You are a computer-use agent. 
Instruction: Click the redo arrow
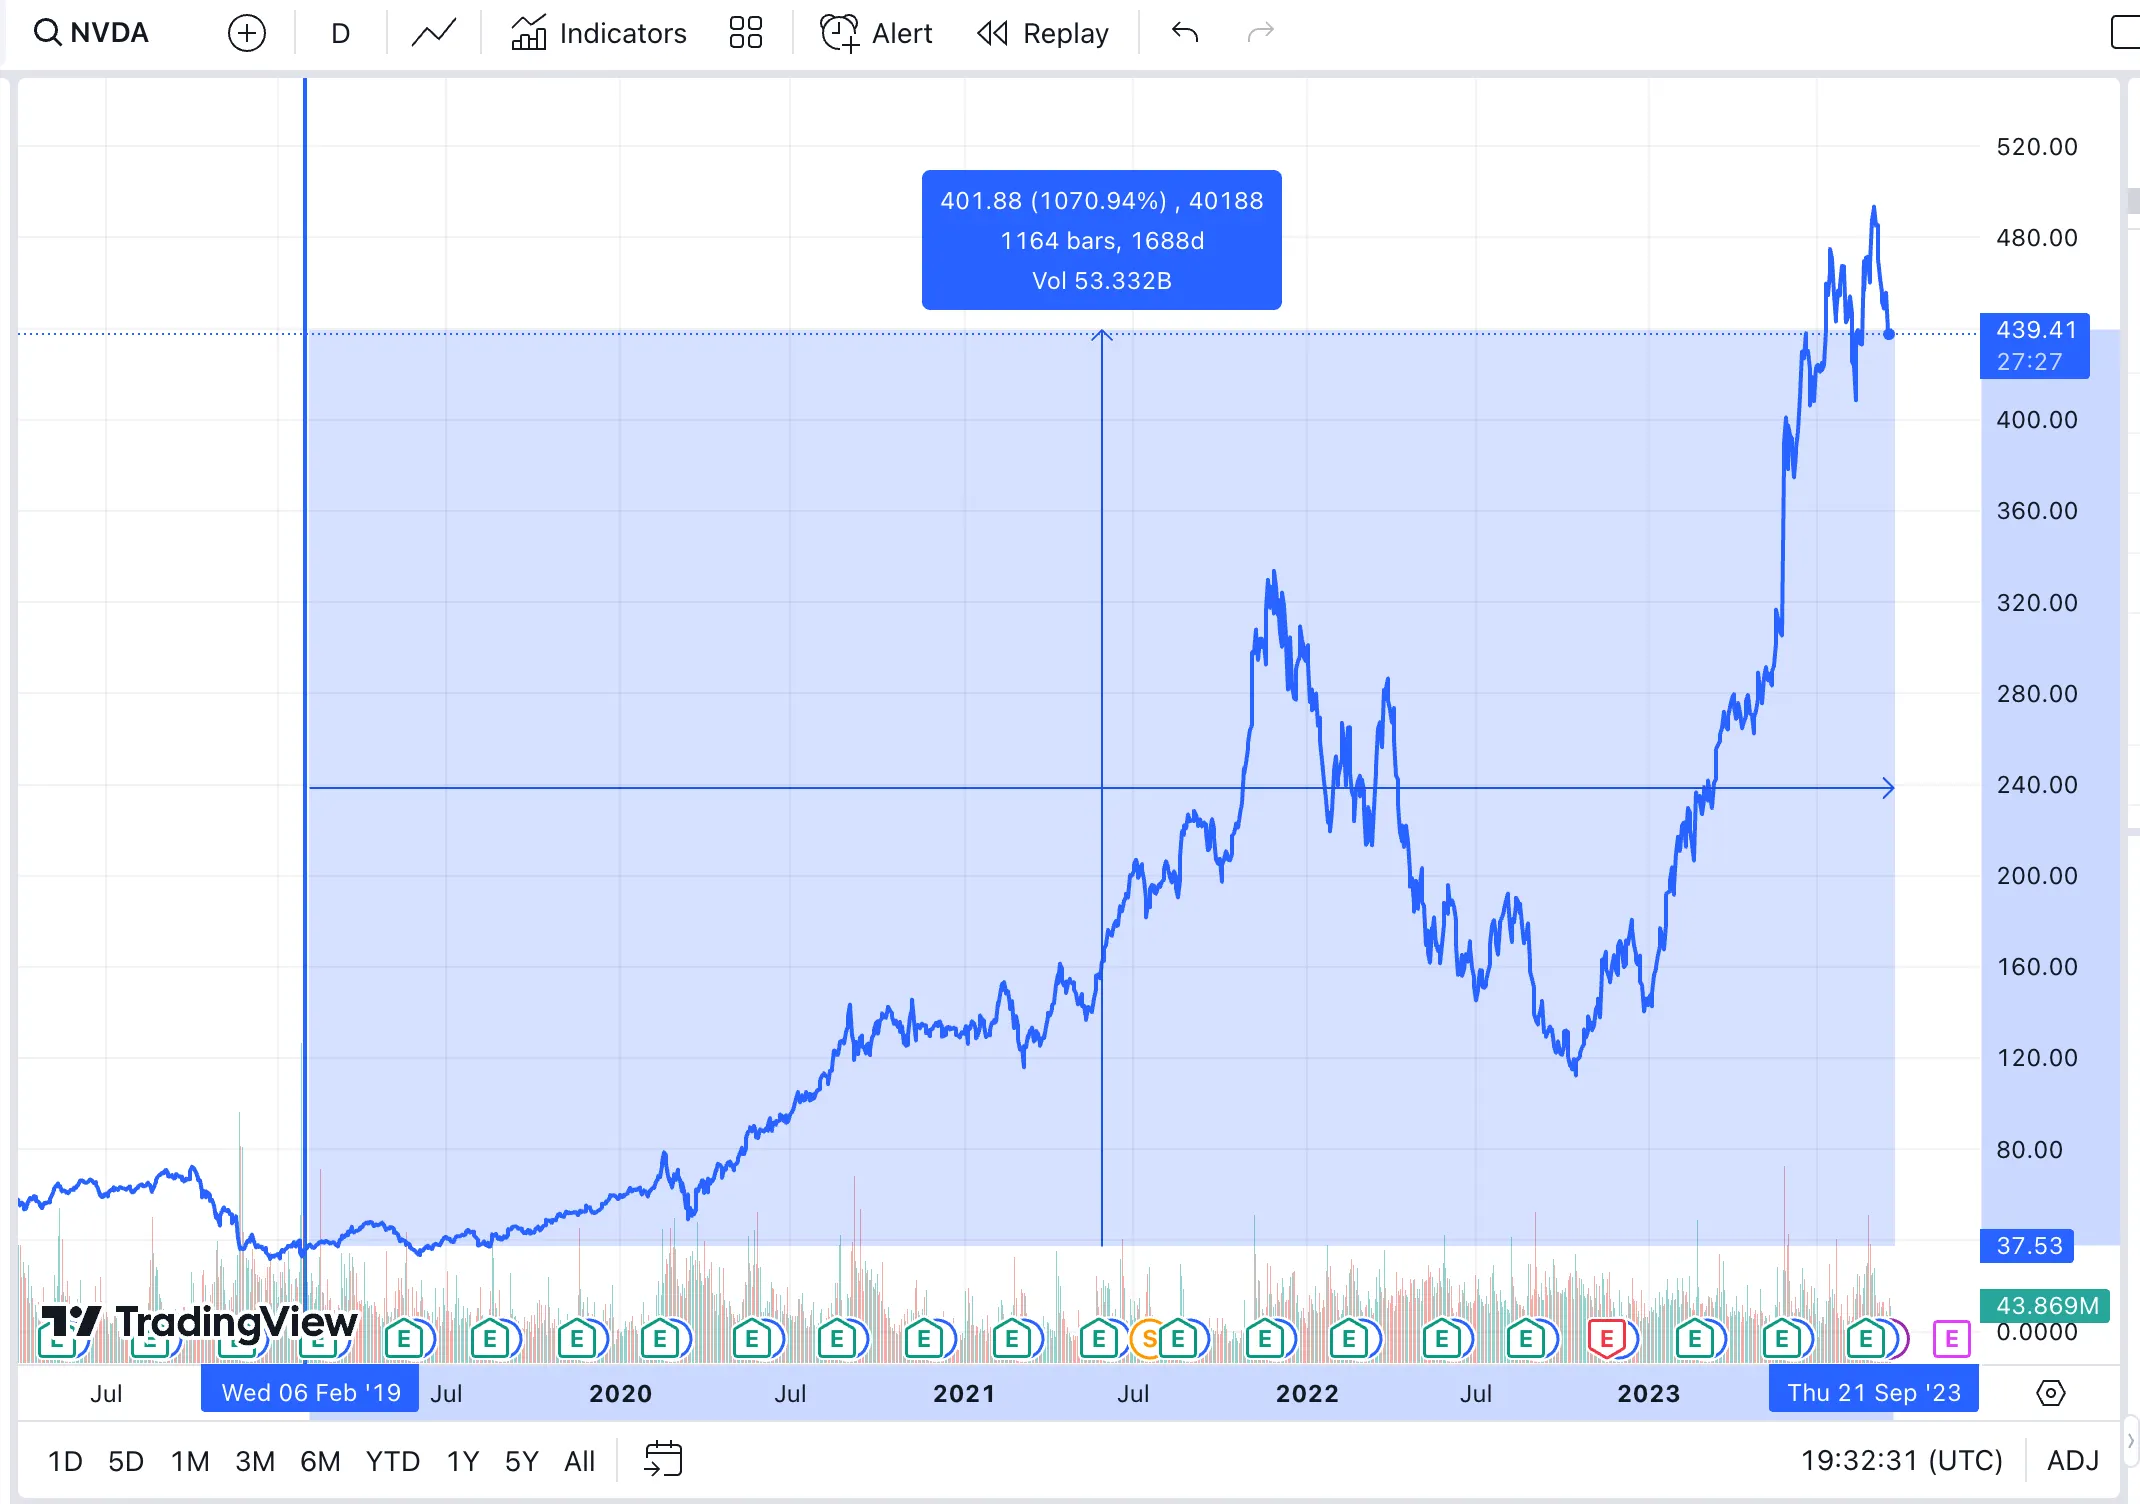click(1261, 33)
